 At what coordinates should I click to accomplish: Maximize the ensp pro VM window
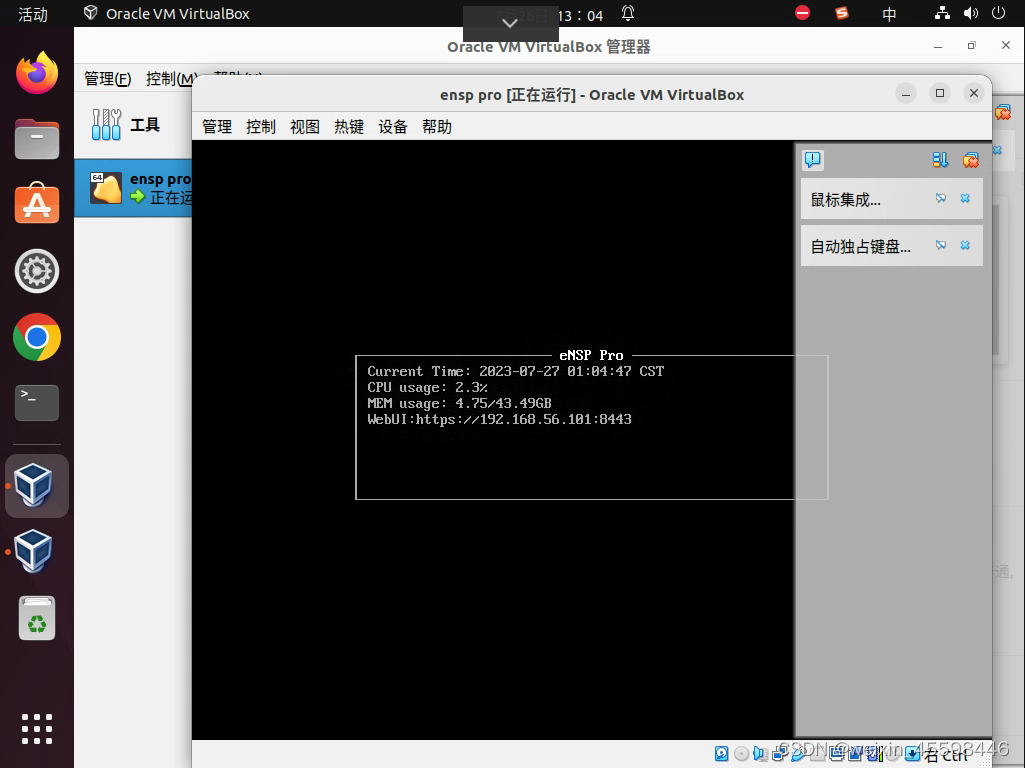pyautogui.click(x=940, y=93)
